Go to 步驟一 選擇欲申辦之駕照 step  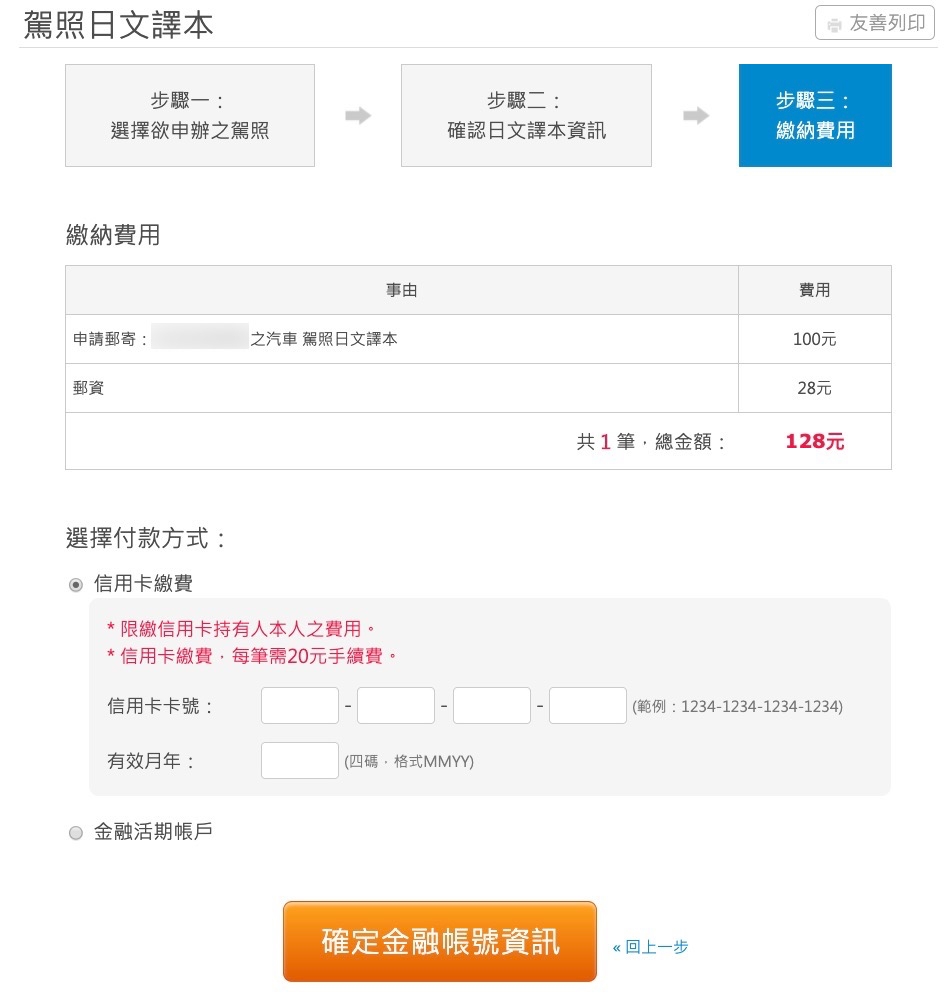point(190,116)
